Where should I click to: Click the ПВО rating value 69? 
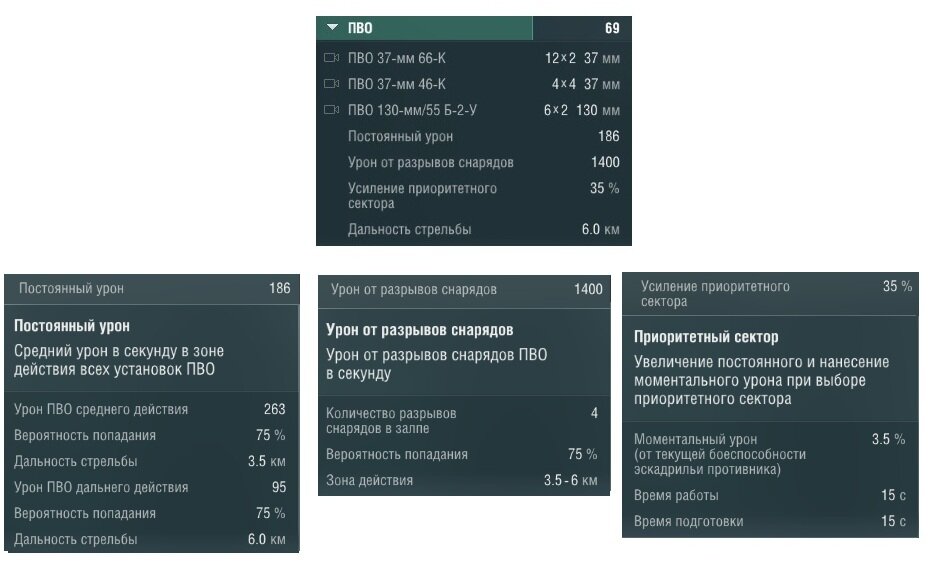tap(612, 28)
